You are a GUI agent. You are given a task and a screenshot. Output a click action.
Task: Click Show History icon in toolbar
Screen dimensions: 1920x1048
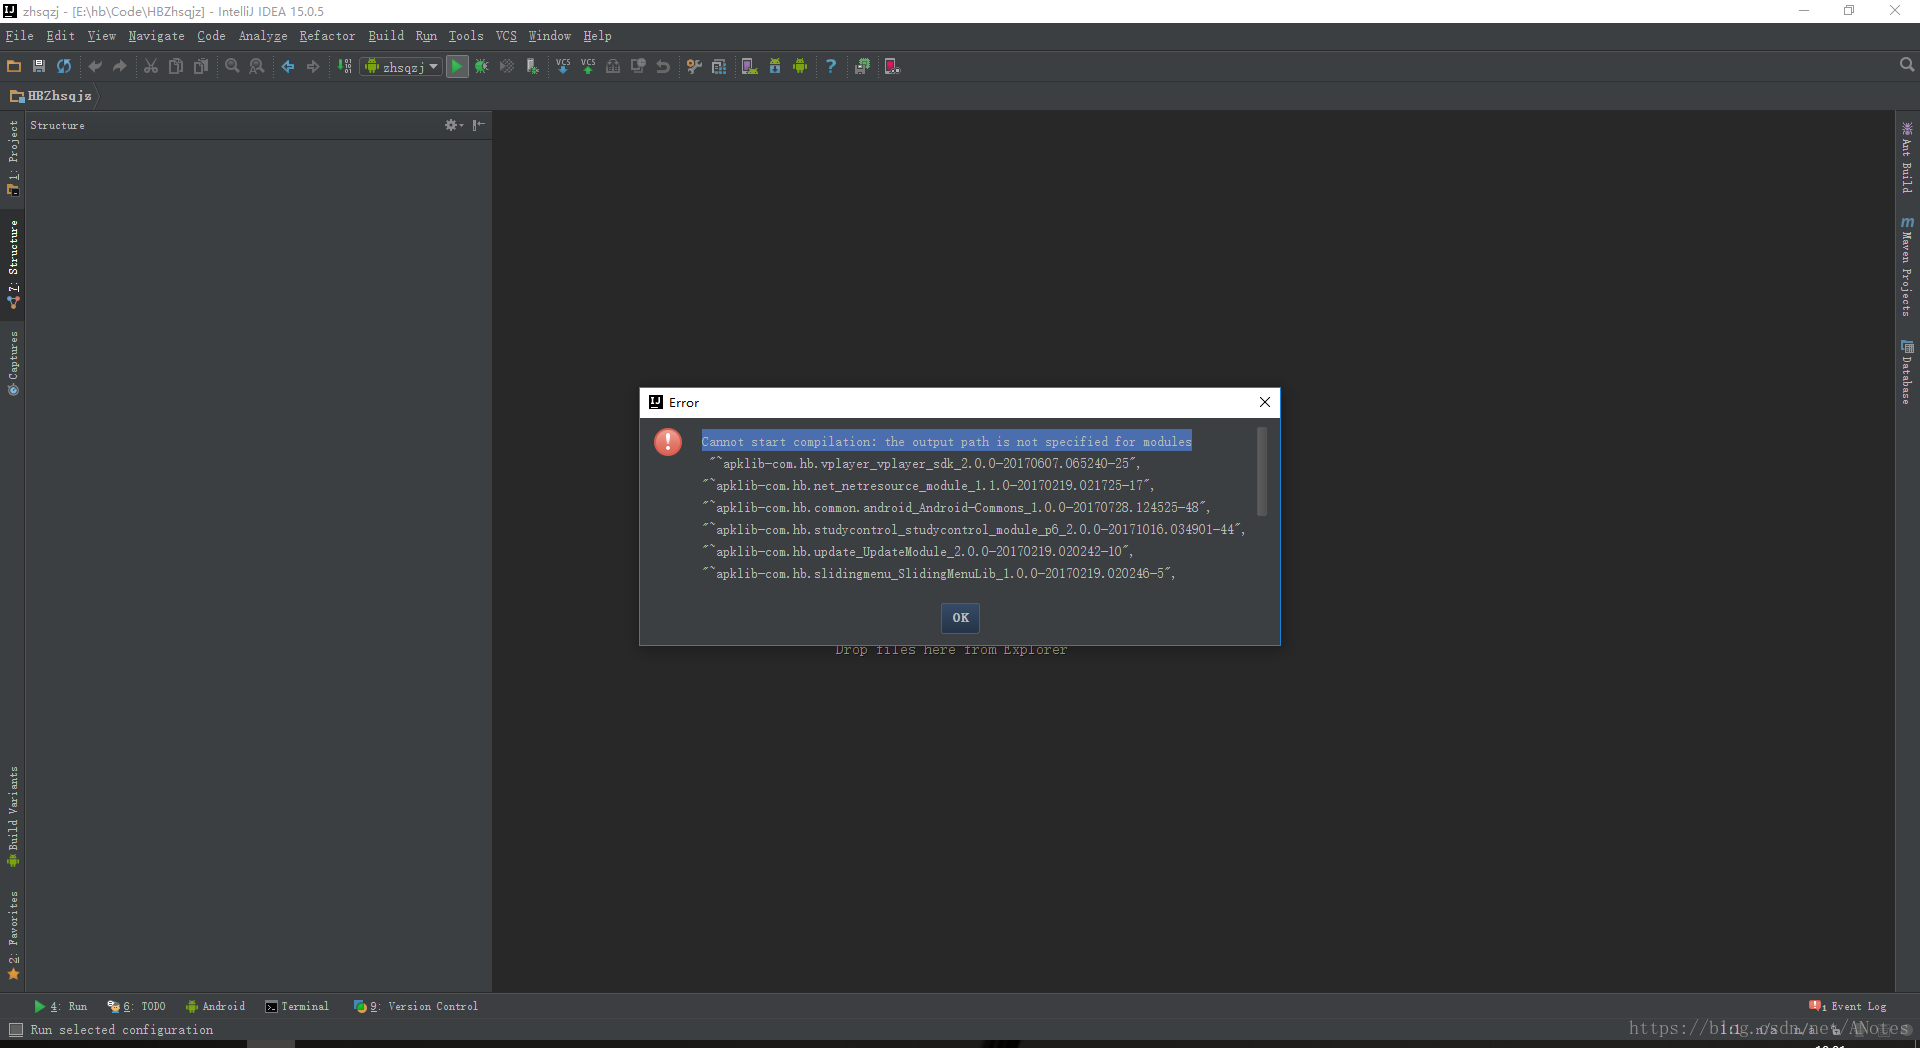pyautogui.click(x=638, y=66)
